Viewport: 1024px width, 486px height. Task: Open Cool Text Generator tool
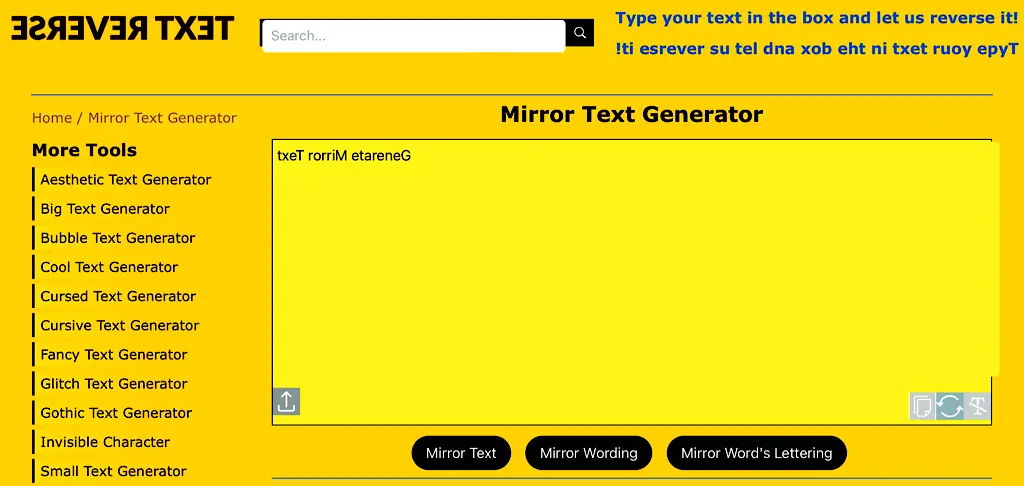point(109,267)
